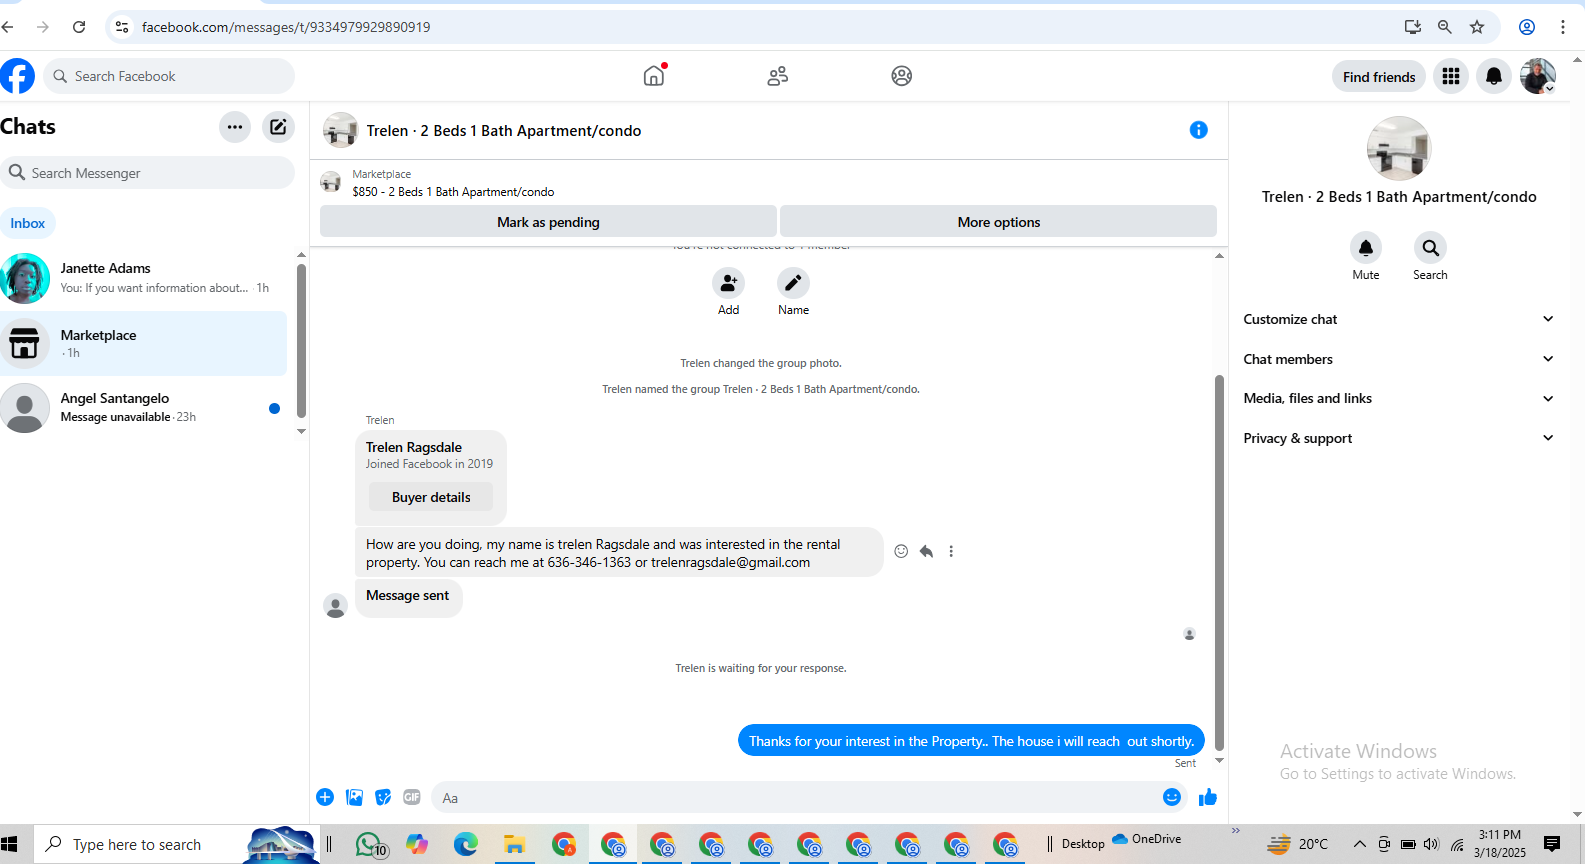
Task: Open more options for Trelen's message
Action: 951,551
